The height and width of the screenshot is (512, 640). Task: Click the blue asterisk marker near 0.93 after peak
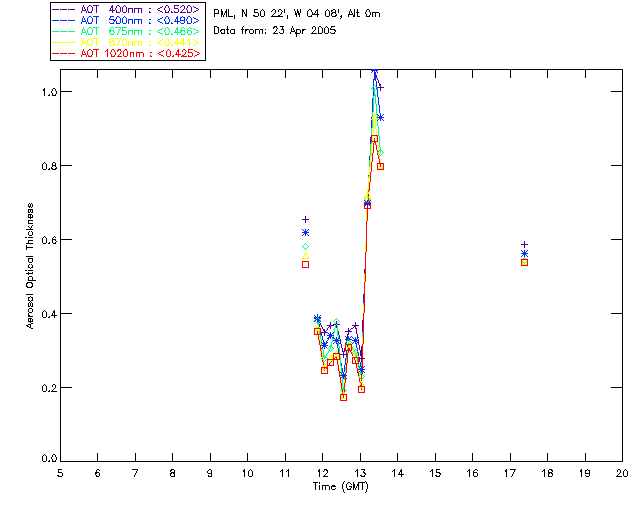point(380,118)
